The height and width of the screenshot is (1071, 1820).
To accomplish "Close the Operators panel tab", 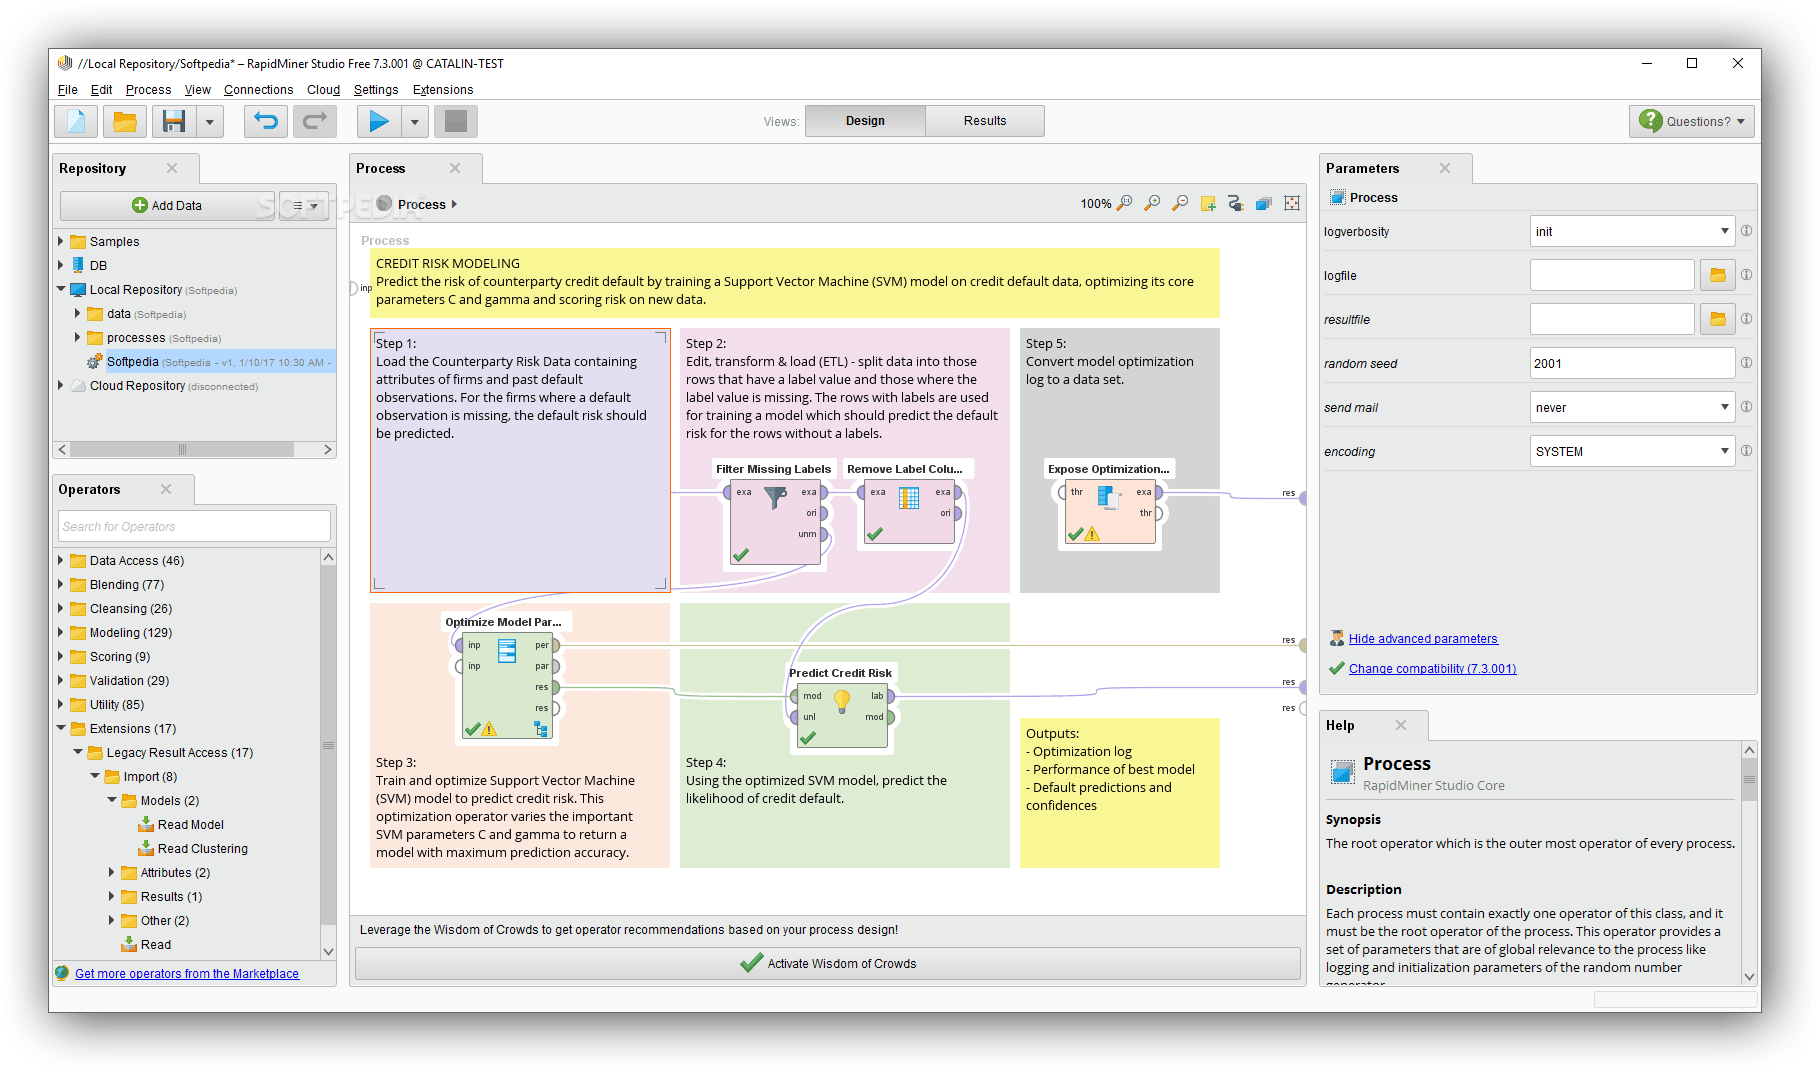I will [x=166, y=489].
